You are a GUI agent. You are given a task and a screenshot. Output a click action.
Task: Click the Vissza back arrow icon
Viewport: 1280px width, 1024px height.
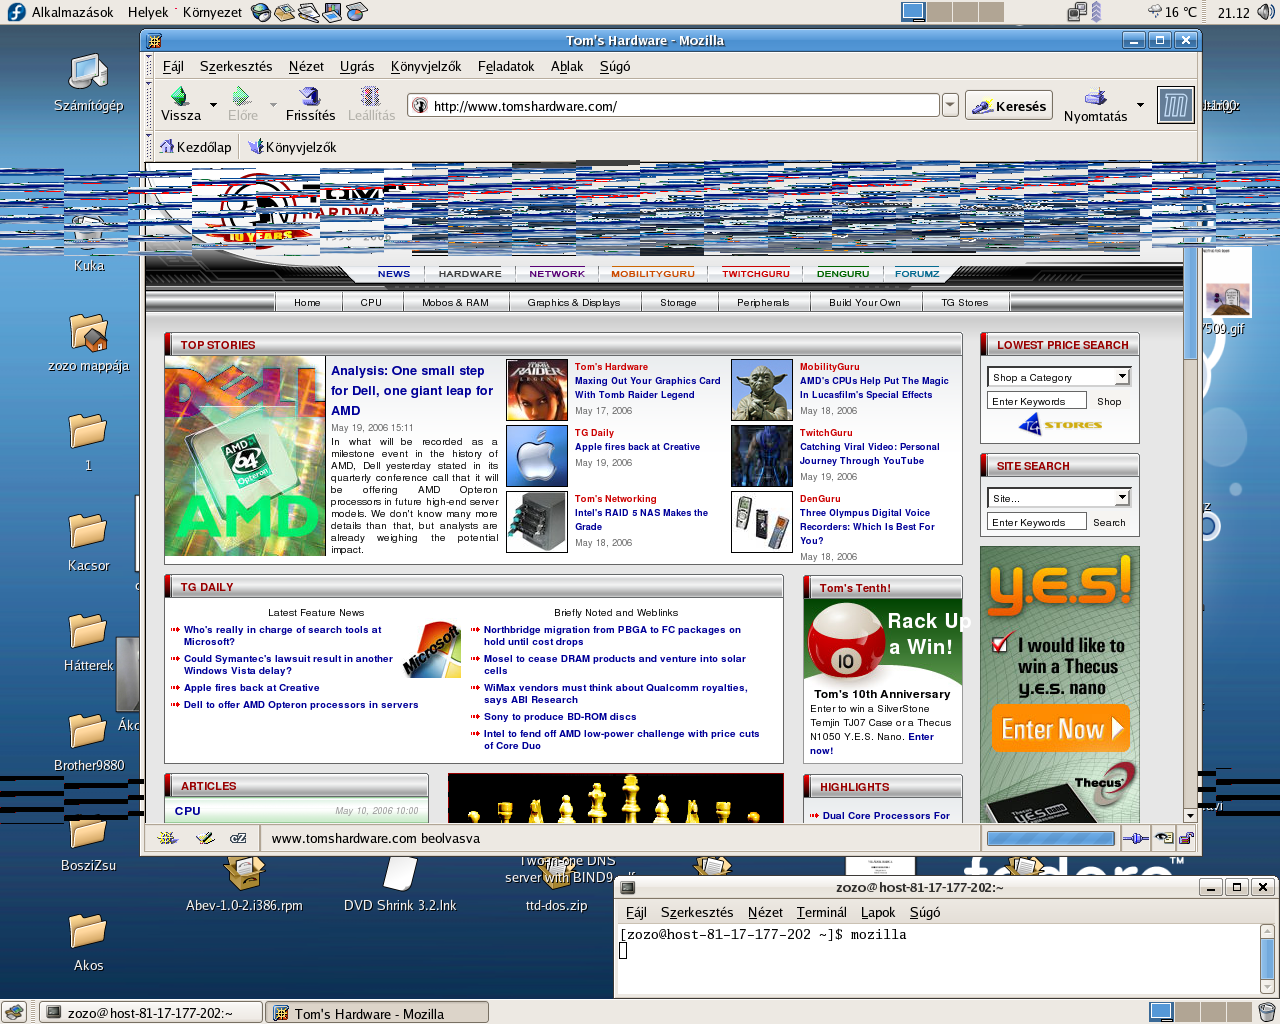[x=180, y=97]
